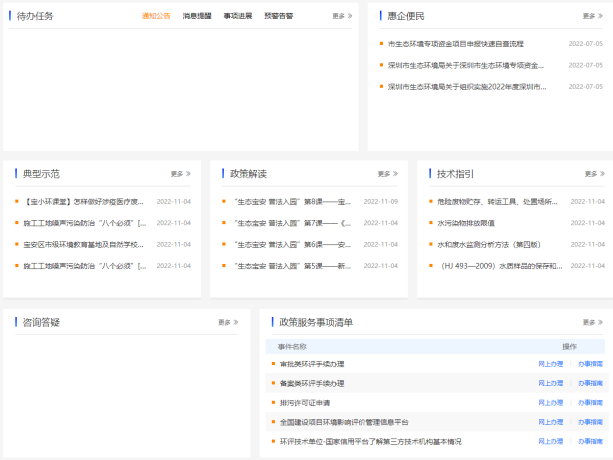613x460 pixels.
Task: Open 宝安区市级环境教育基地 article
Action: pyautogui.click(x=84, y=244)
